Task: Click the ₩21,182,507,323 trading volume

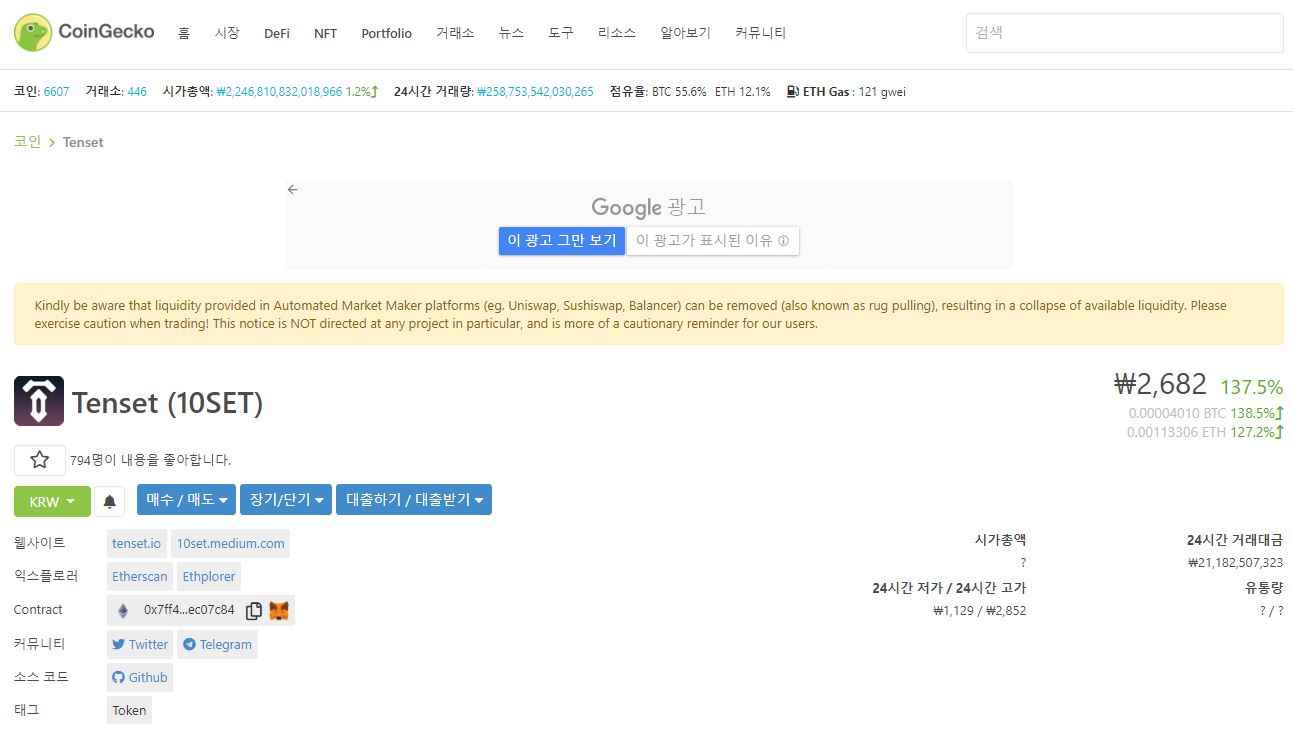Action: (1235, 563)
